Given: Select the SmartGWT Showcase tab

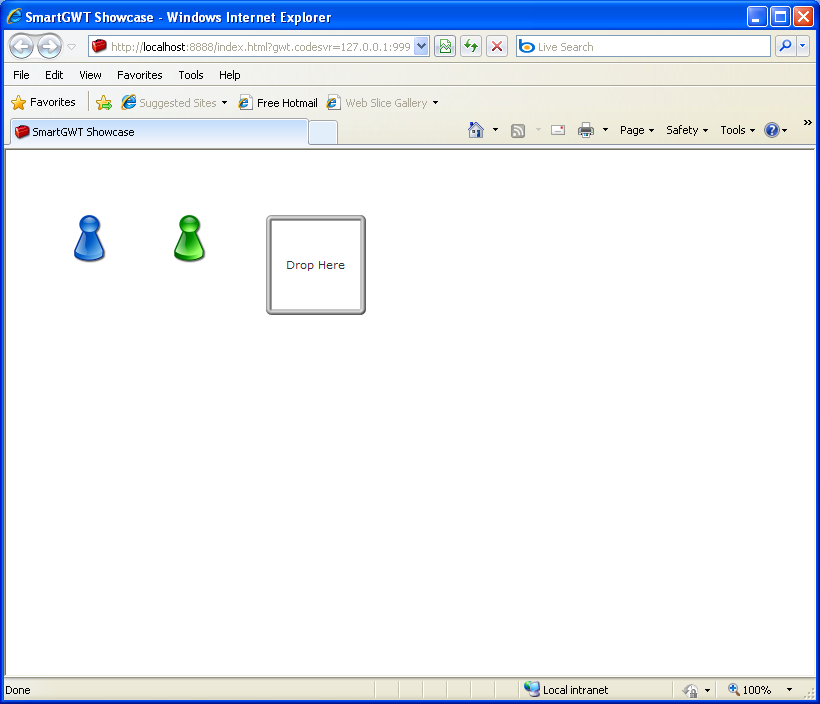Looking at the screenshot, I should (159, 132).
